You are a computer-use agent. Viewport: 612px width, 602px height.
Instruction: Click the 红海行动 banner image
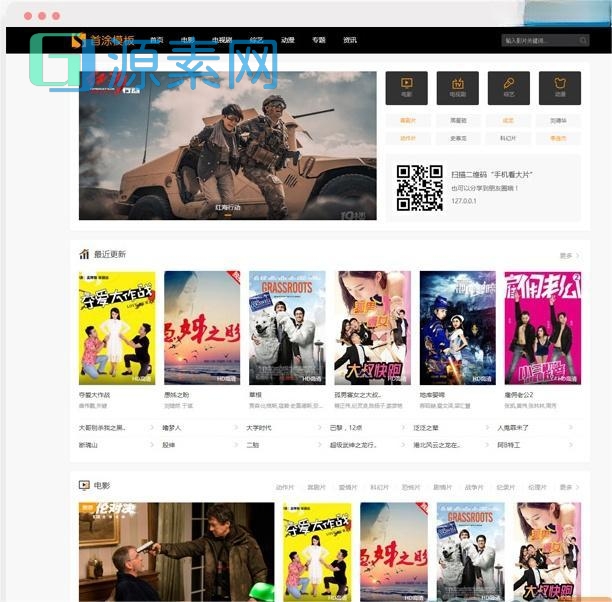pyautogui.click(x=228, y=145)
